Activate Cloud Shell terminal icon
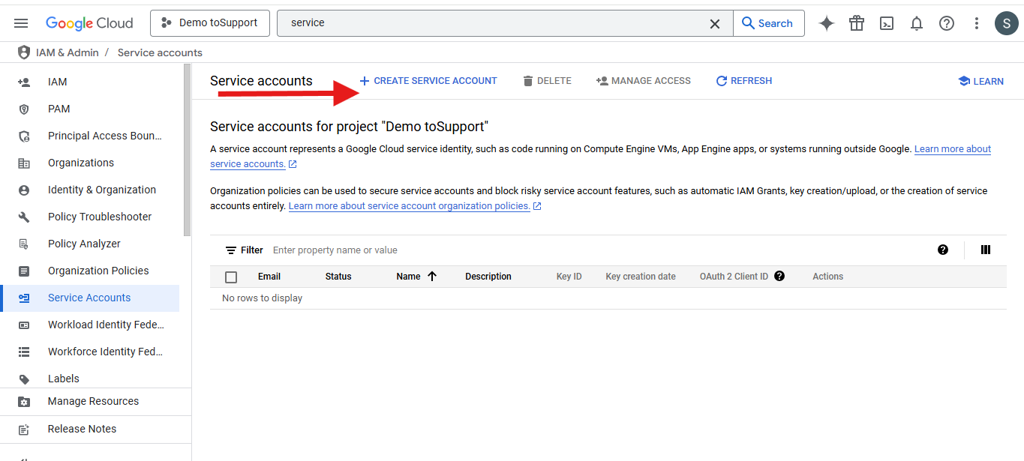This screenshot has height=461, width=1024. pos(886,23)
